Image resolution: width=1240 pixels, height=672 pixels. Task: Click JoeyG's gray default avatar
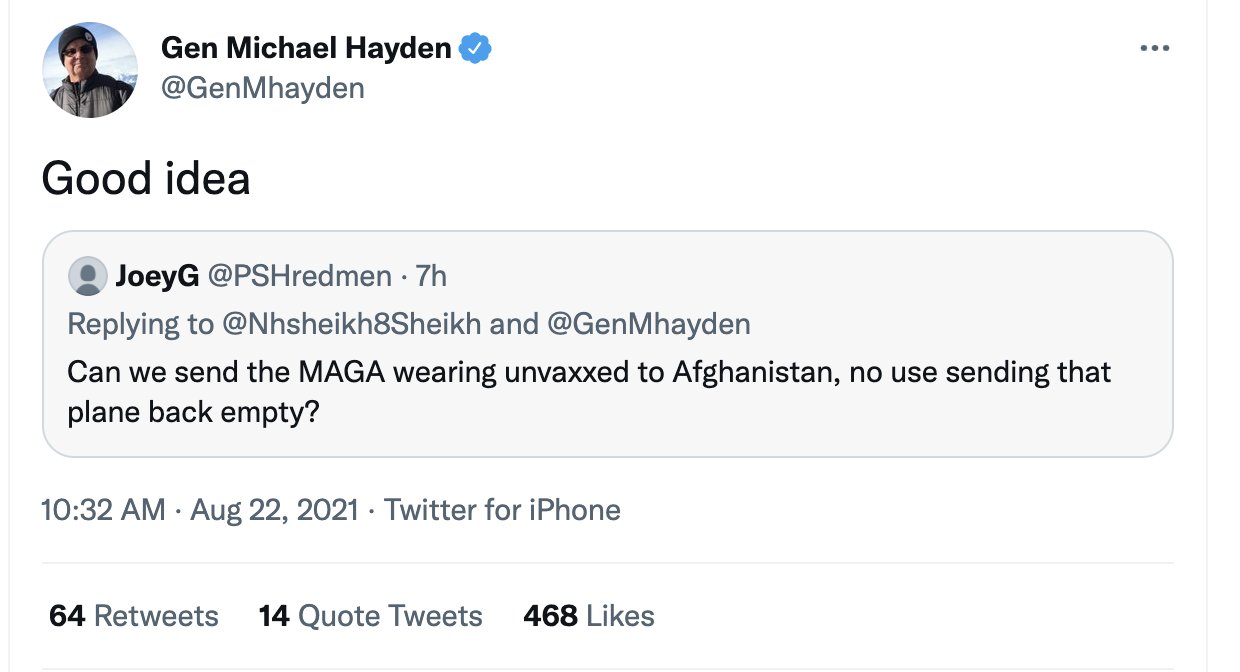[x=88, y=276]
